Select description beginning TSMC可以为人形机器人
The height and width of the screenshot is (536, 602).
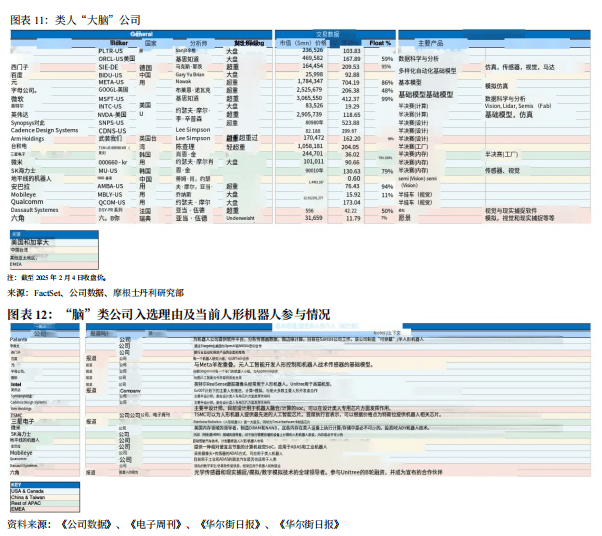tap(318, 415)
